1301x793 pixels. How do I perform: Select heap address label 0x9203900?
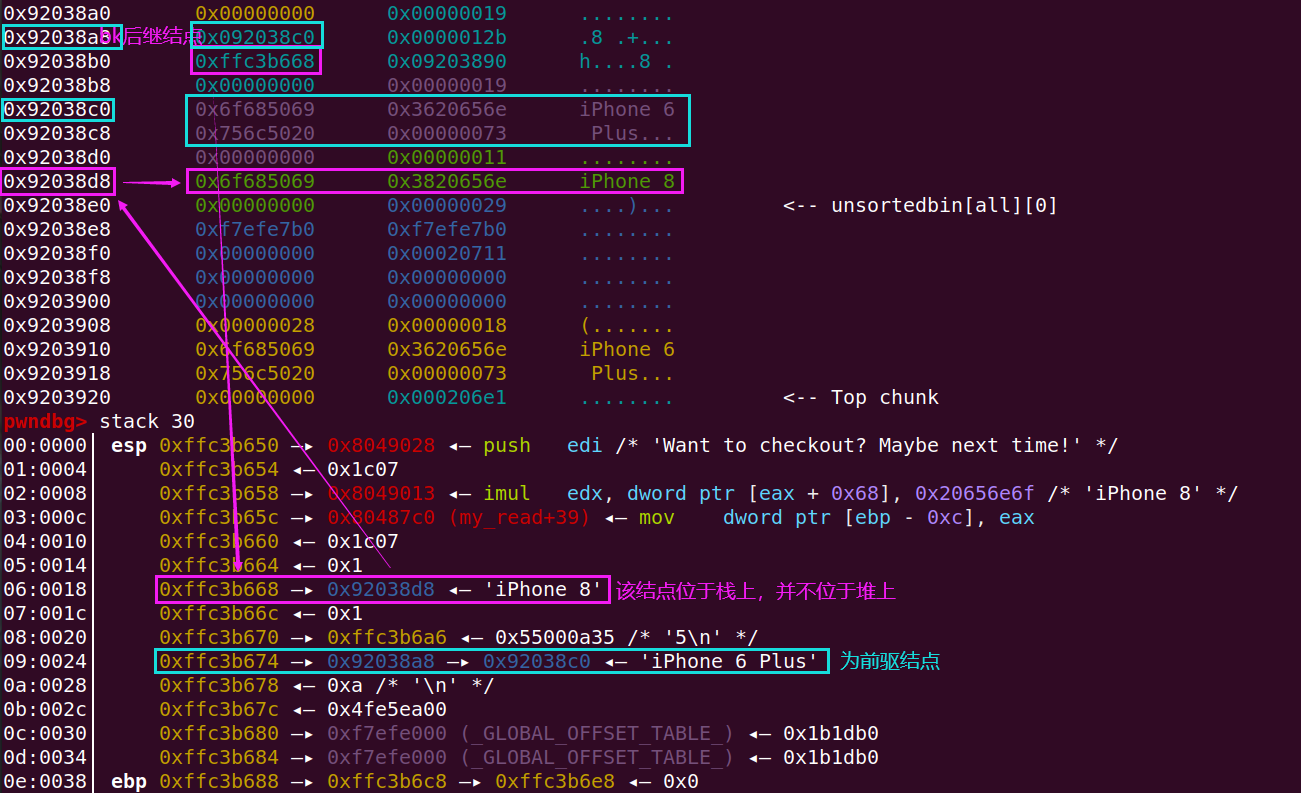[x=57, y=302]
